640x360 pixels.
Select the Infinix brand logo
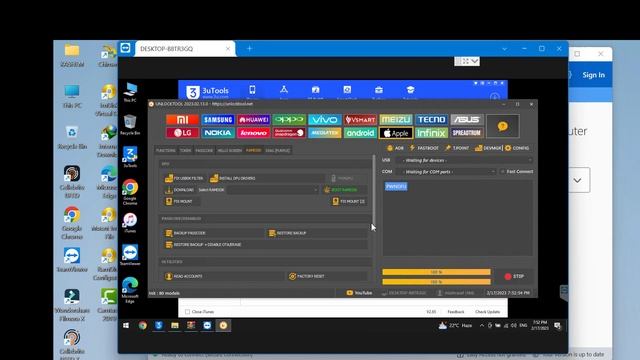coord(431,133)
